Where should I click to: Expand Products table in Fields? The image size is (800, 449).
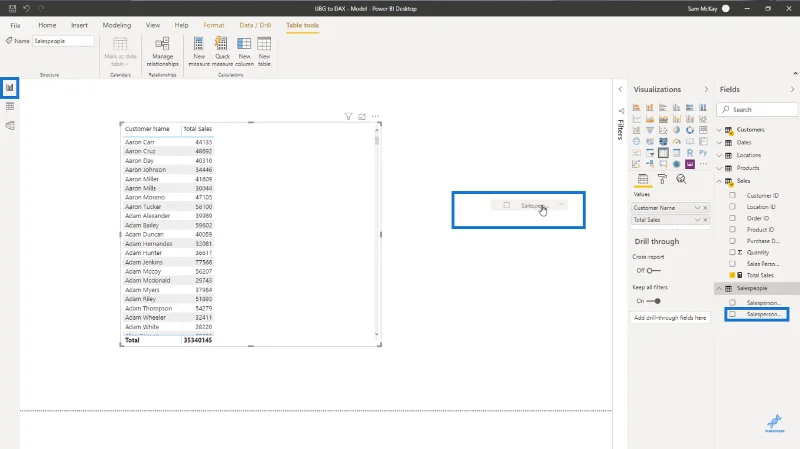click(719, 168)
